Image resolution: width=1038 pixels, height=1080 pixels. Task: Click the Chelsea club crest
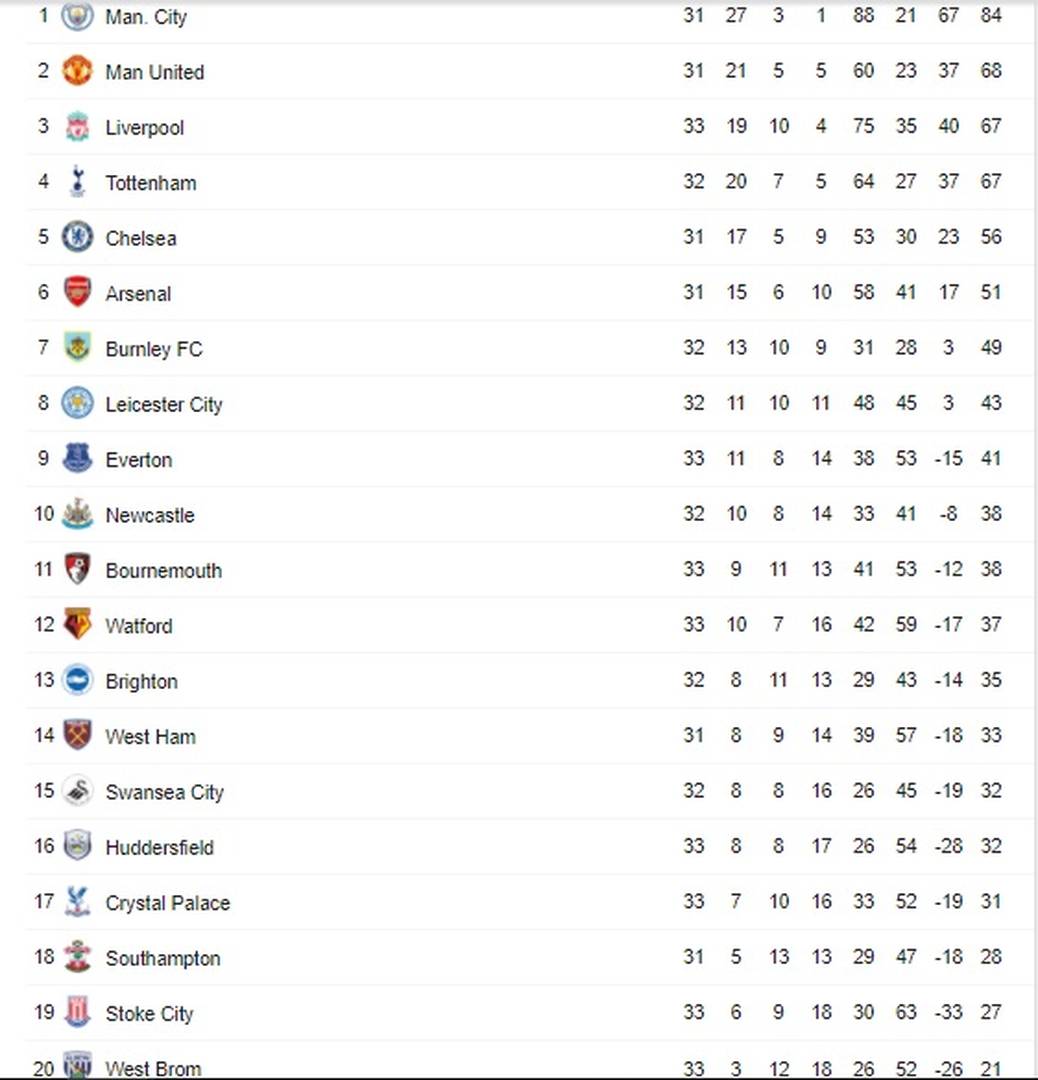click(x=77, y=237)
